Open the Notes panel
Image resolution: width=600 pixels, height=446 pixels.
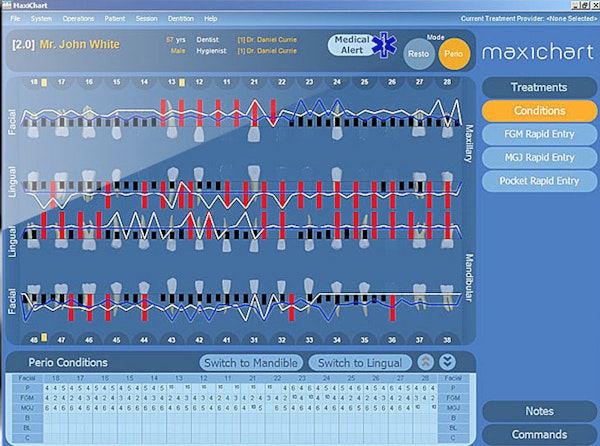pos(539,411)
